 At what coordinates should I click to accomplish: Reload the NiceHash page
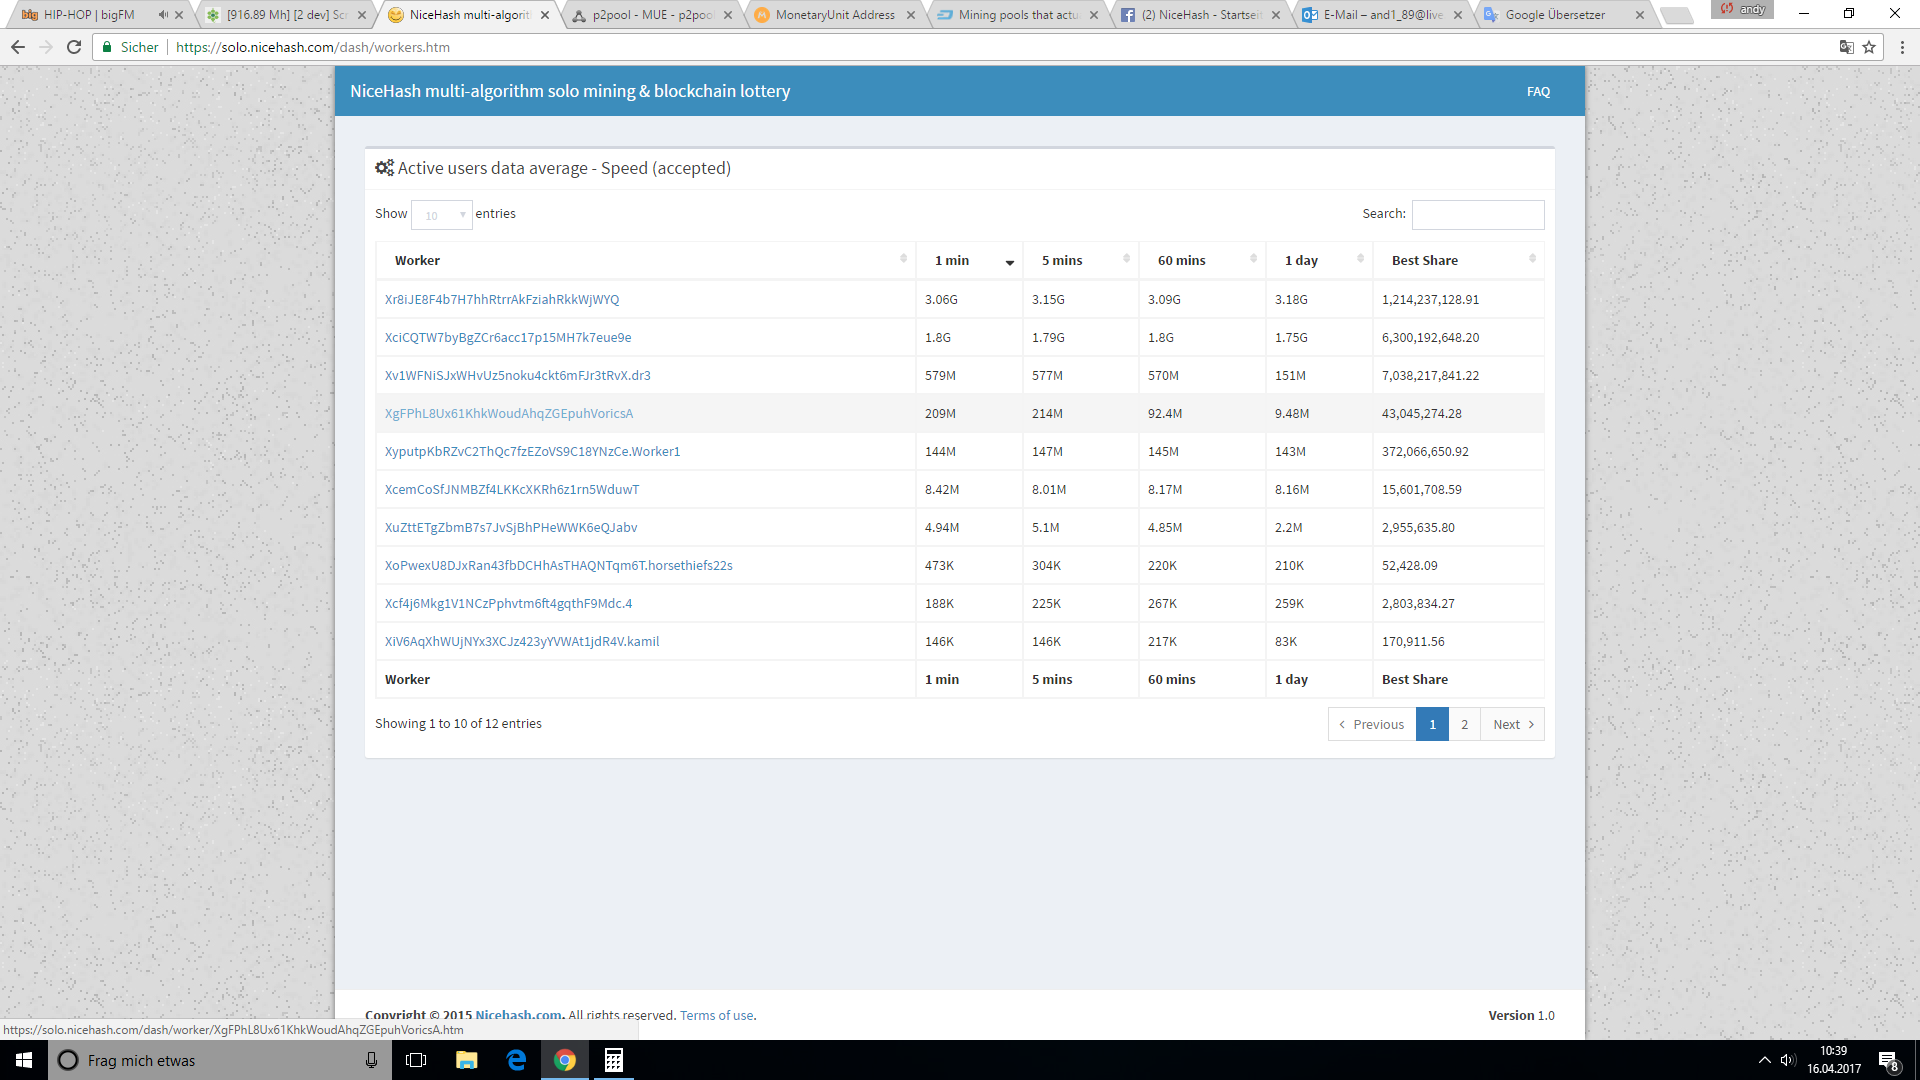[74, 47]
